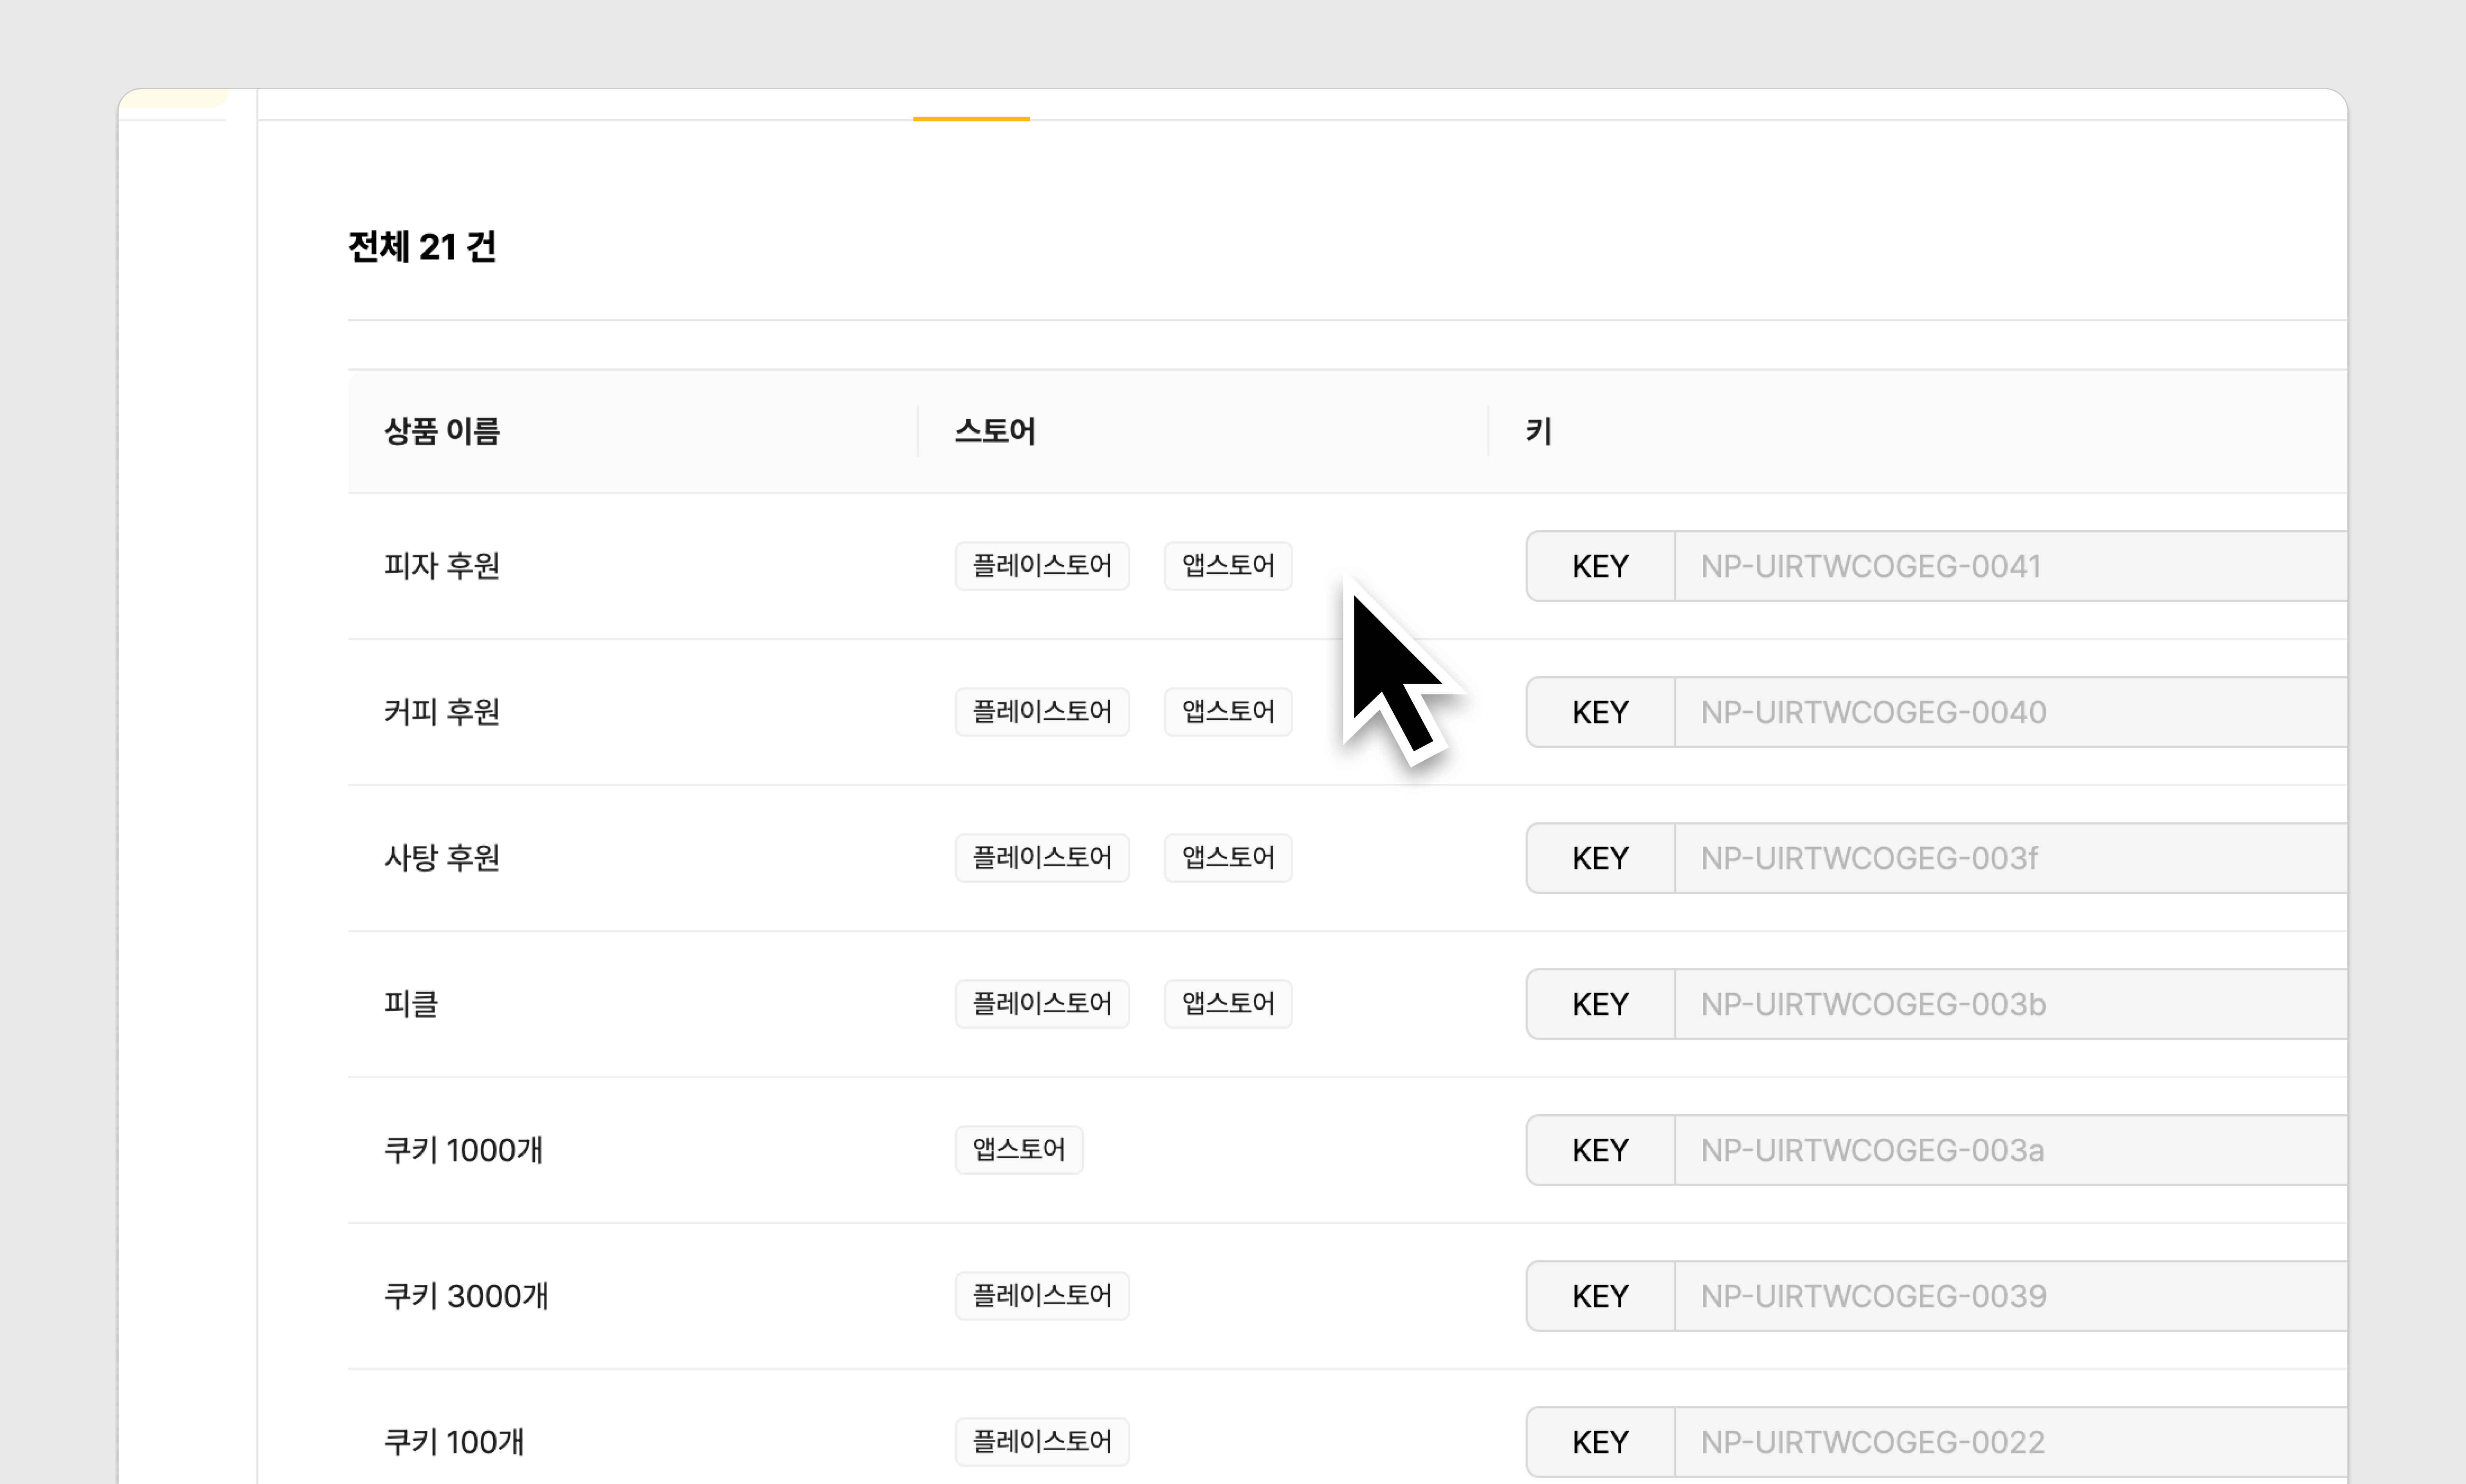Click the 앱스토어 tag in 쿠키 1000개 row
The height and width of the screenshot is (1484, 2466).
tap(1018, 1150)
